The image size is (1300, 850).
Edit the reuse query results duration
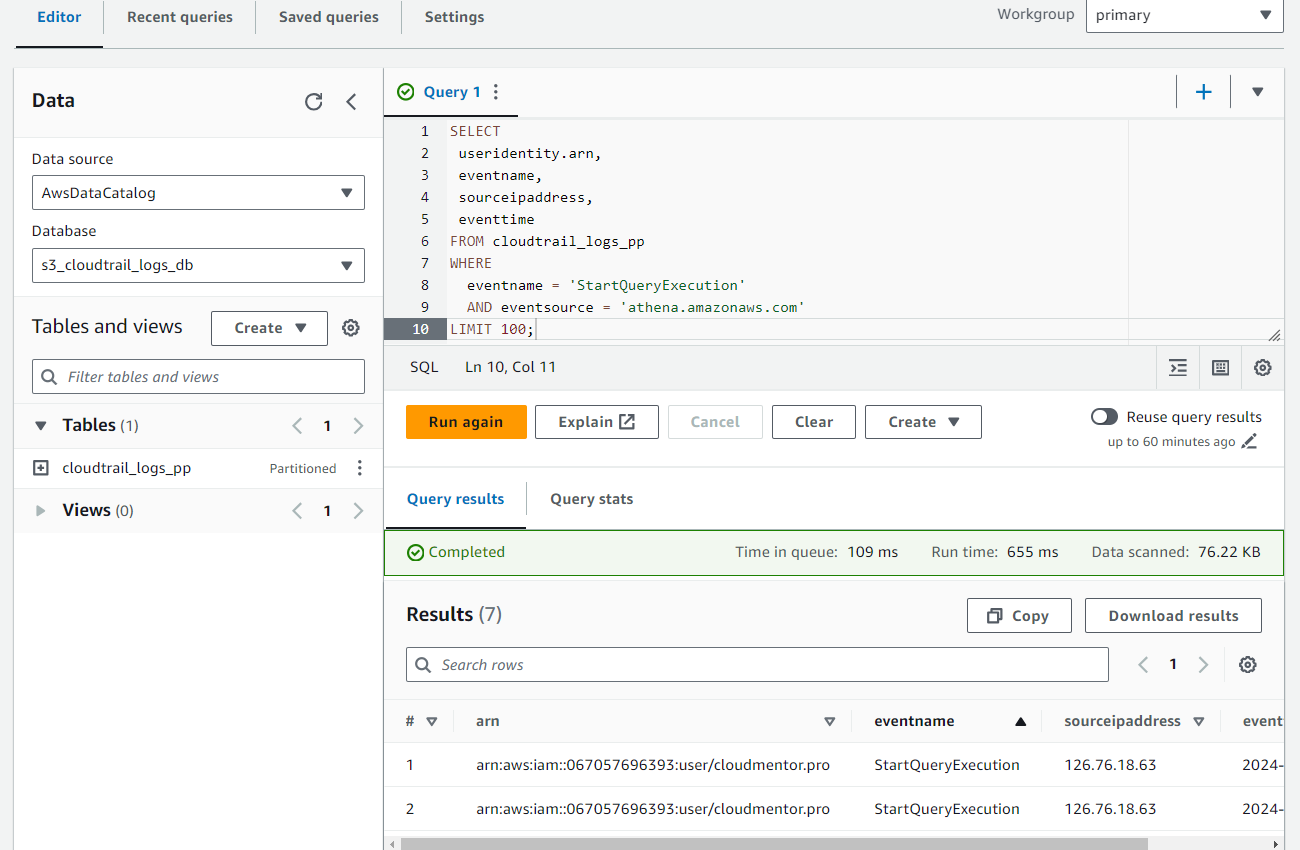pos(1249,442)
